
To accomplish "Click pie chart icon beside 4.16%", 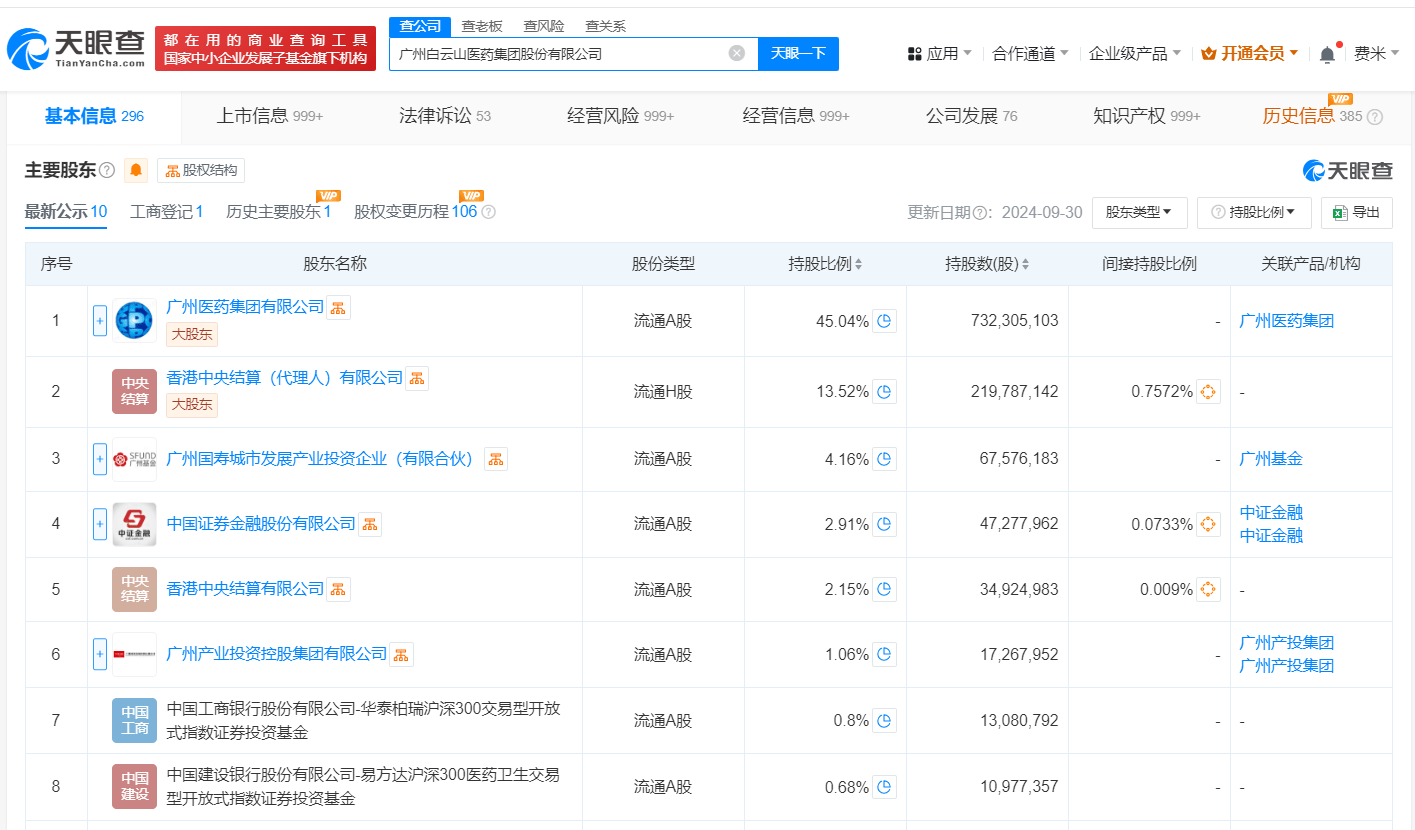I will point(884,459).
